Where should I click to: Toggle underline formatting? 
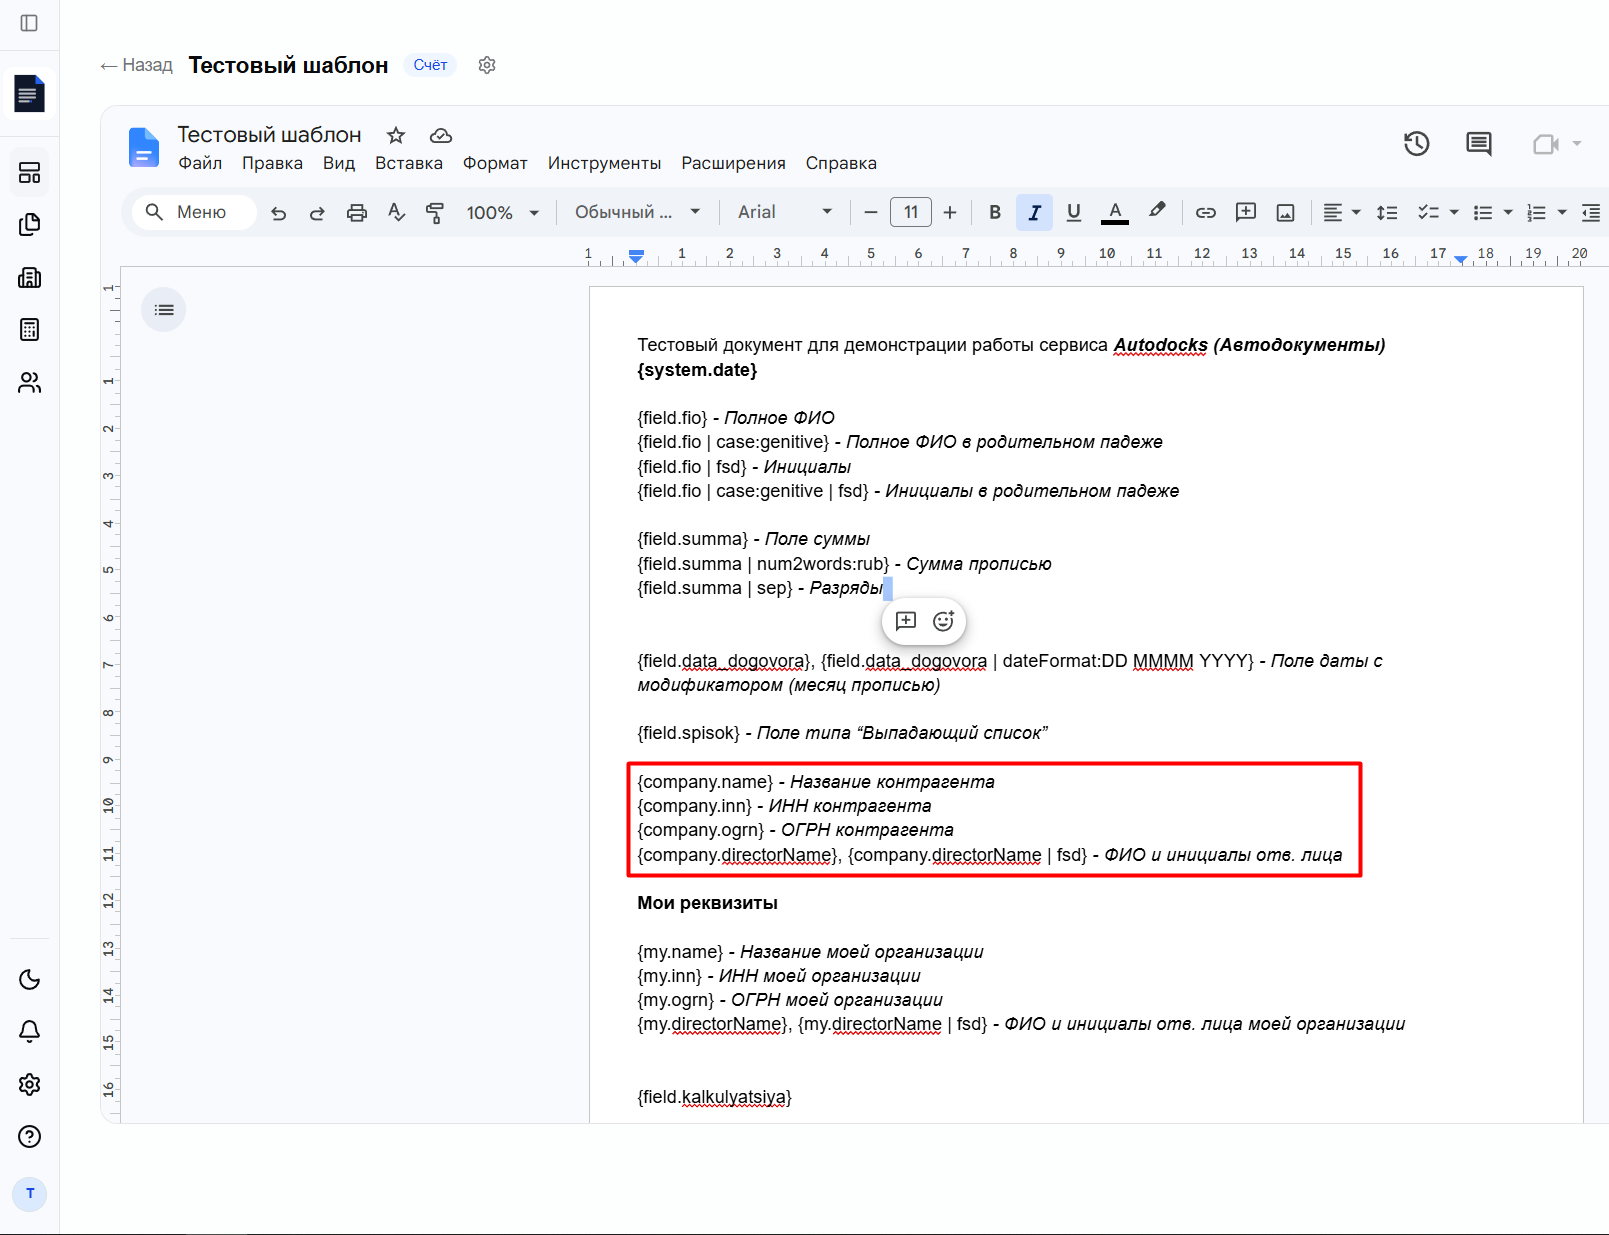click(1074, 212)
